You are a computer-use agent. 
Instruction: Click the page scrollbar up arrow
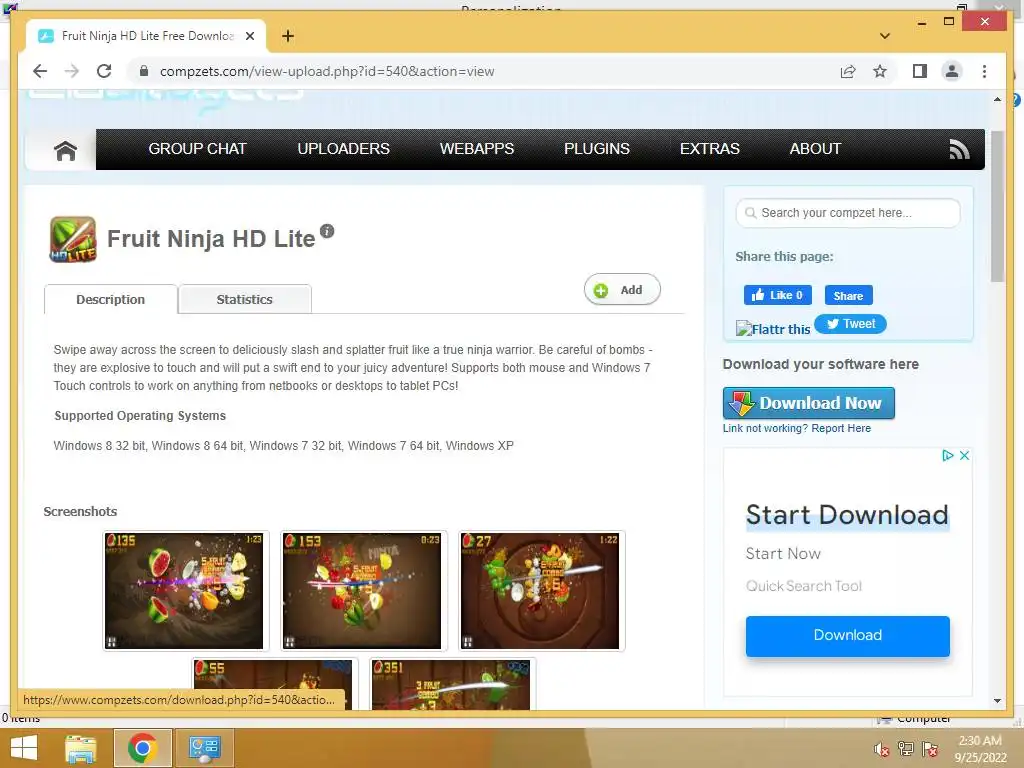(x=997, y=99)
